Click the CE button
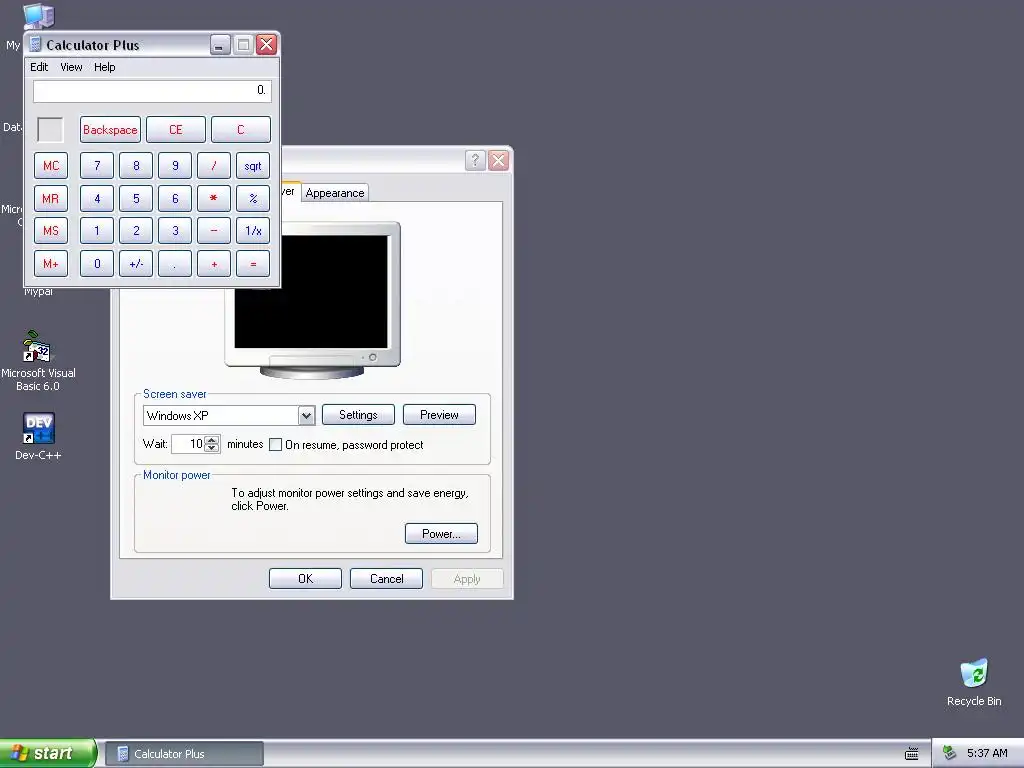Screen dimensions: 1024x768 coord(176,129)
